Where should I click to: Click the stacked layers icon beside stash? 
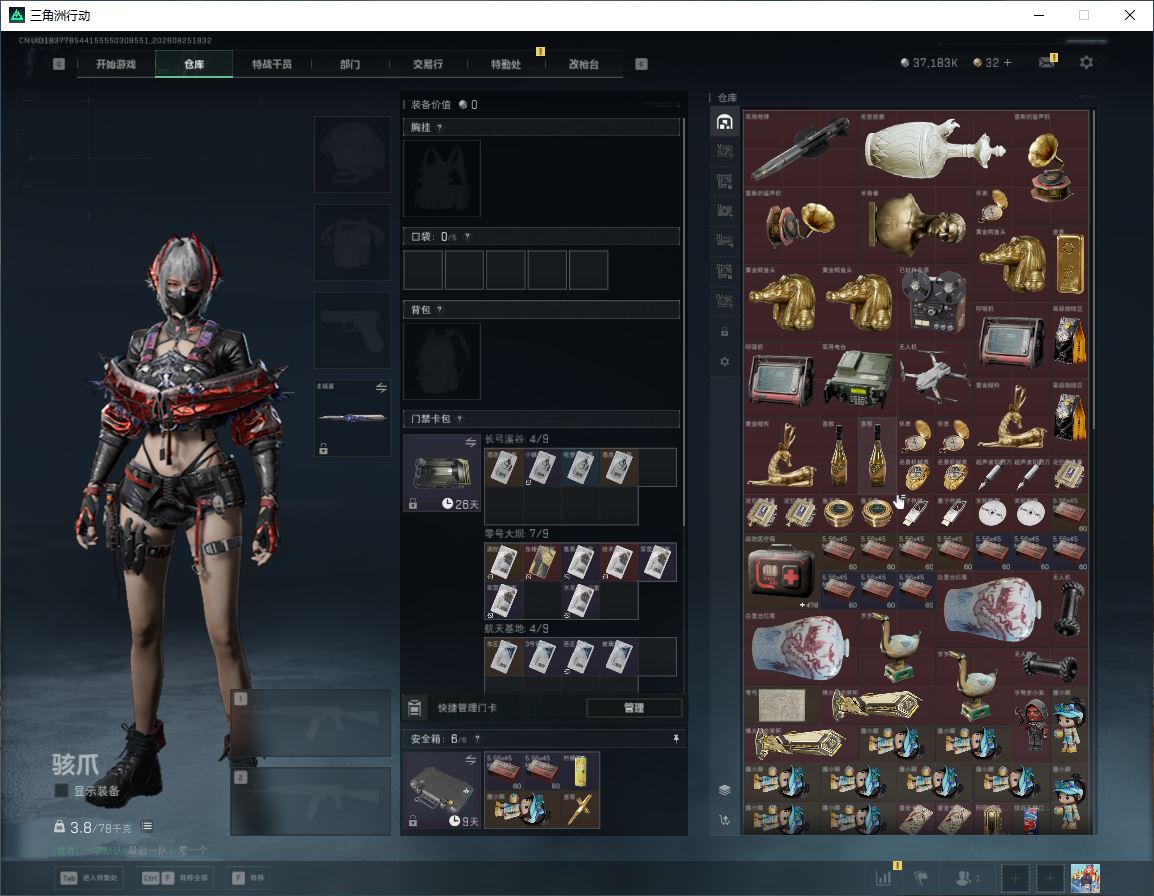(x=725, y=790)
